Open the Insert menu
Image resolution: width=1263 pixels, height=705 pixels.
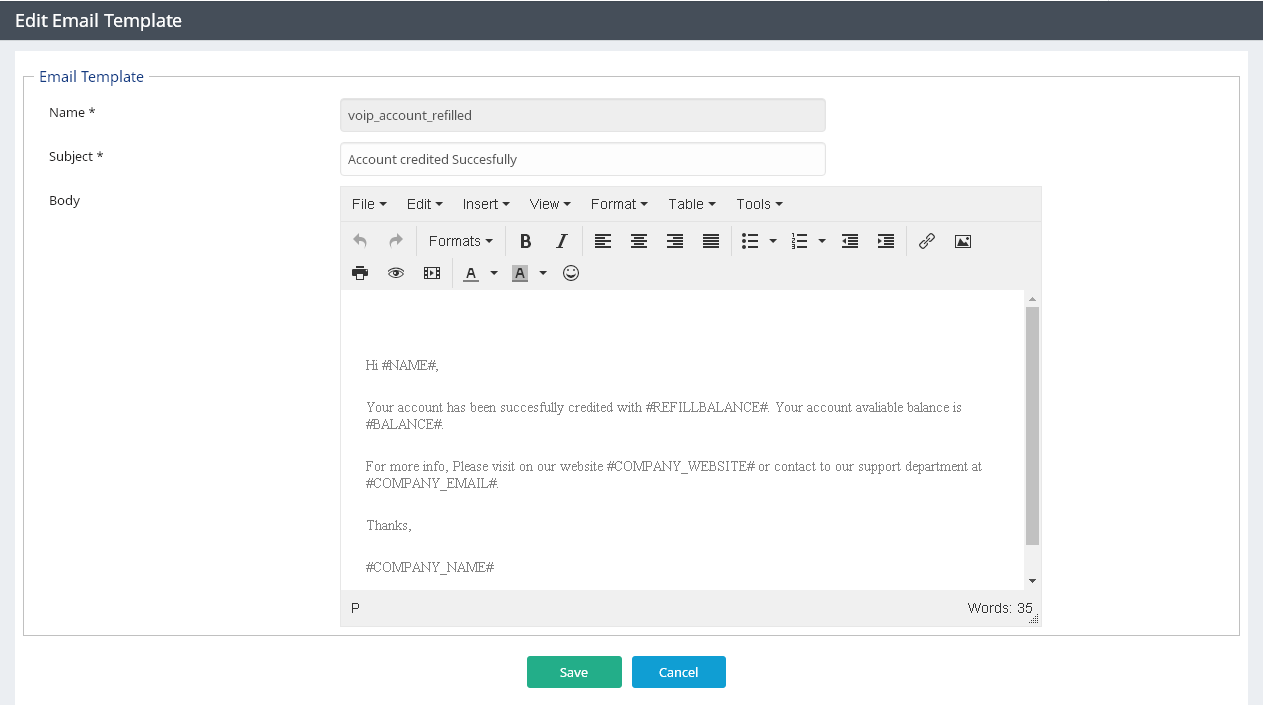click(486, 204)
